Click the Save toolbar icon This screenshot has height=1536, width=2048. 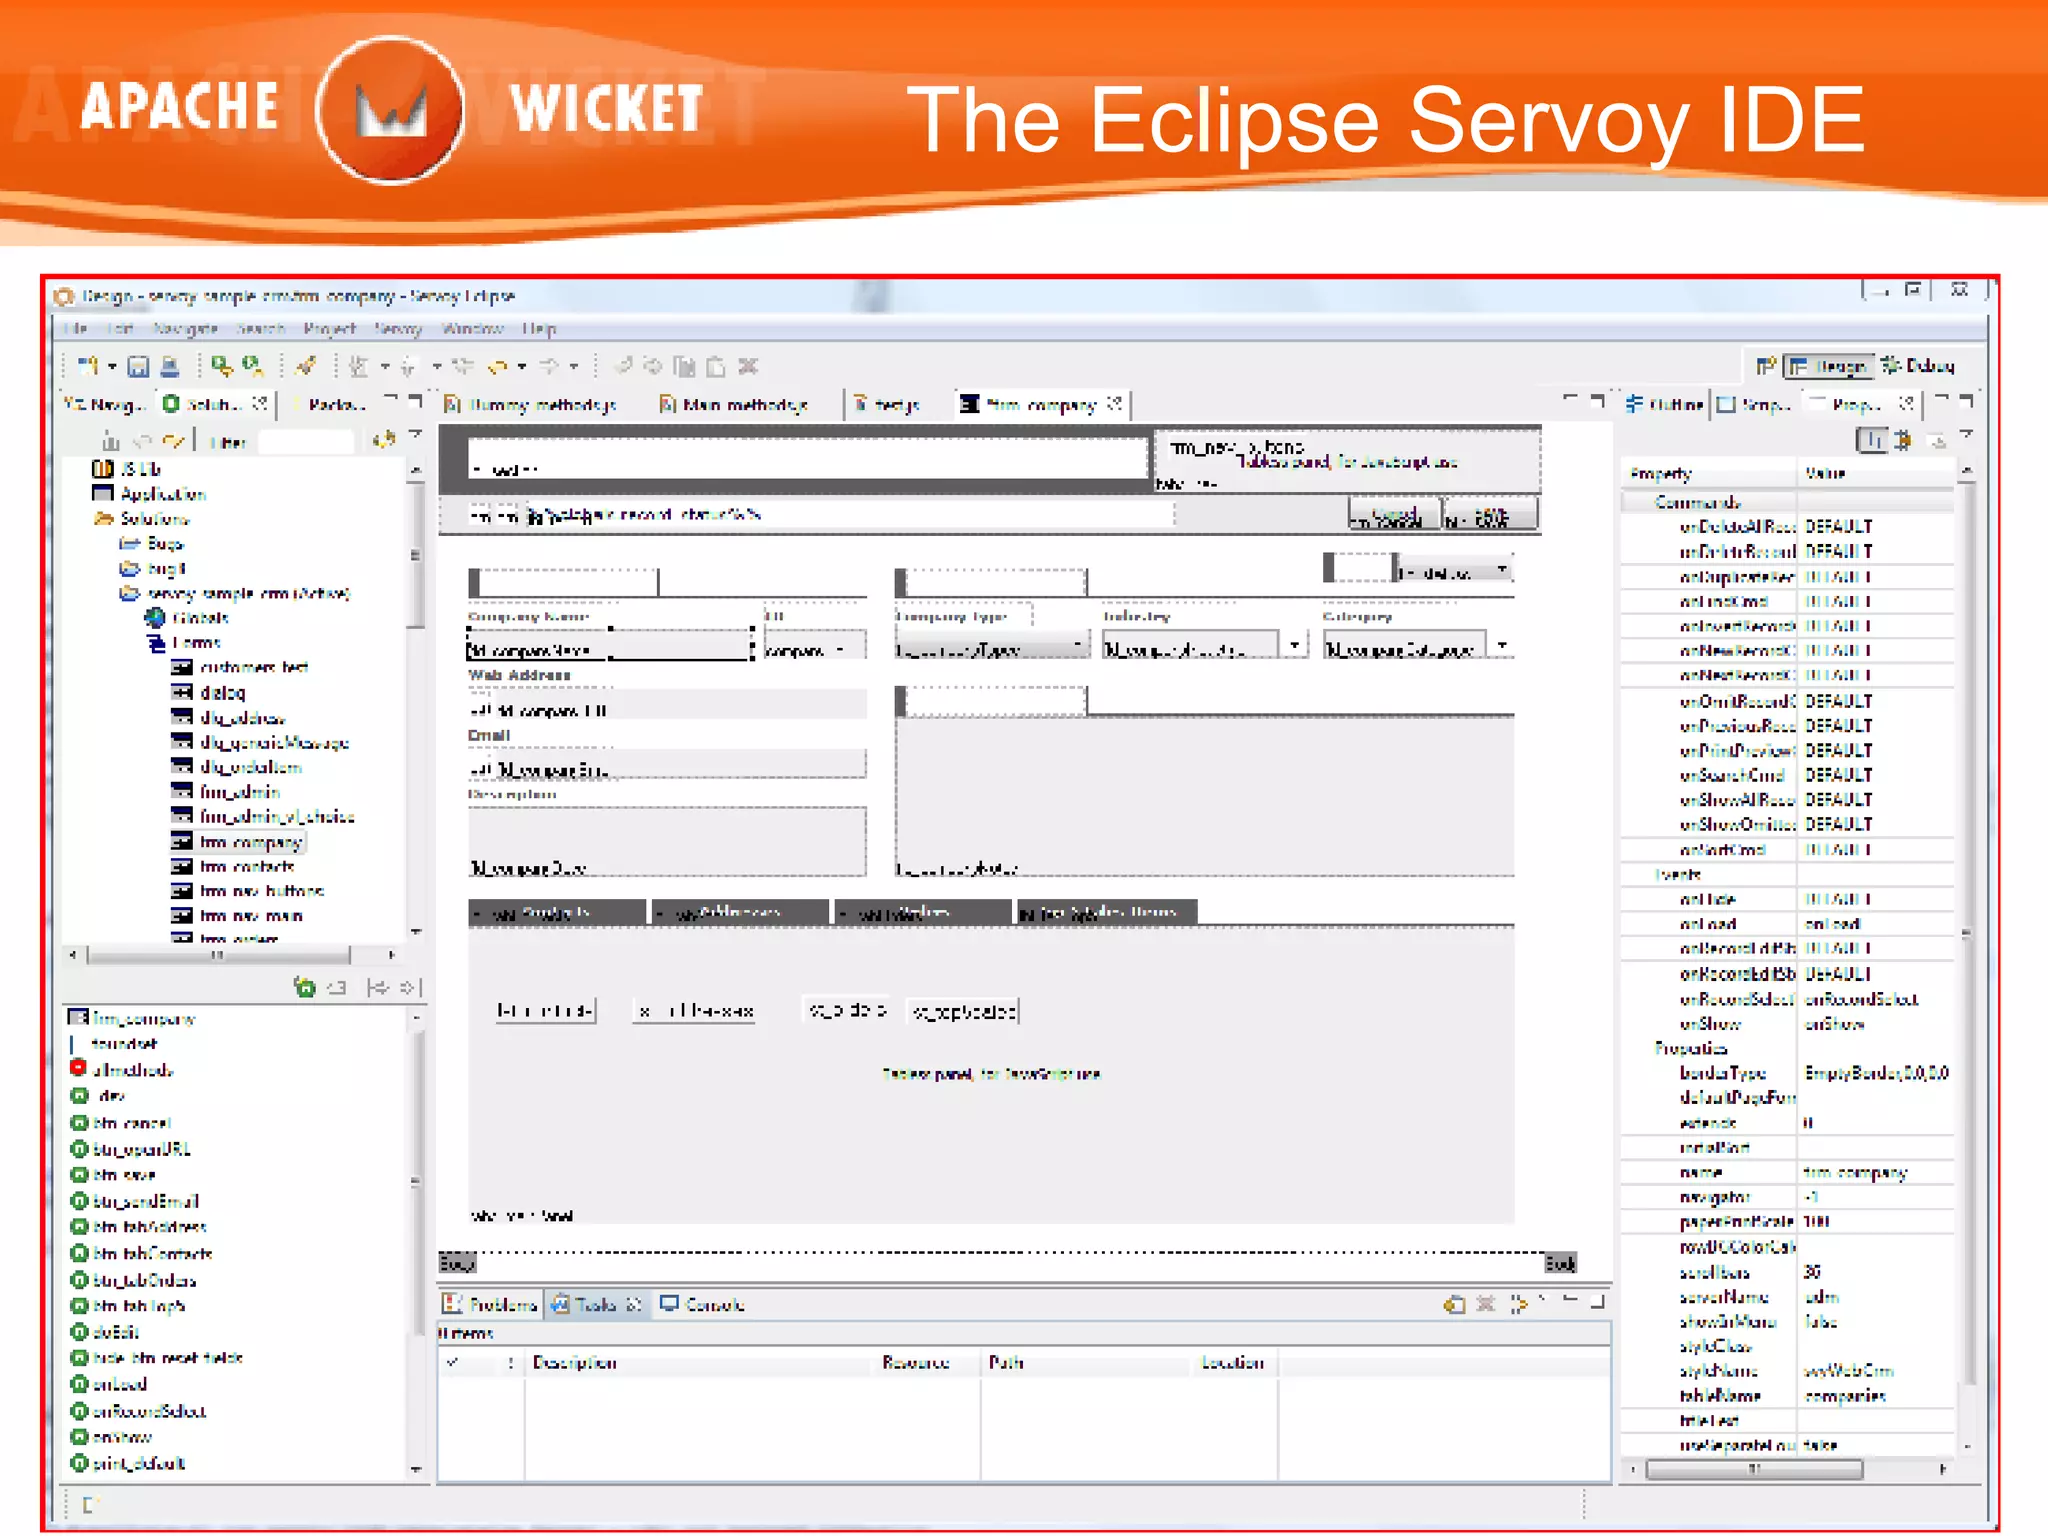click(138, 367)
